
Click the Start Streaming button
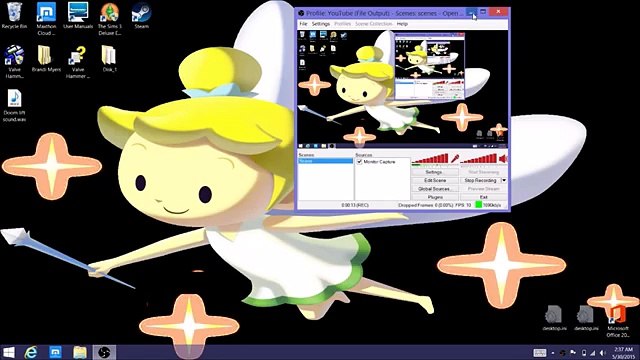484,172
